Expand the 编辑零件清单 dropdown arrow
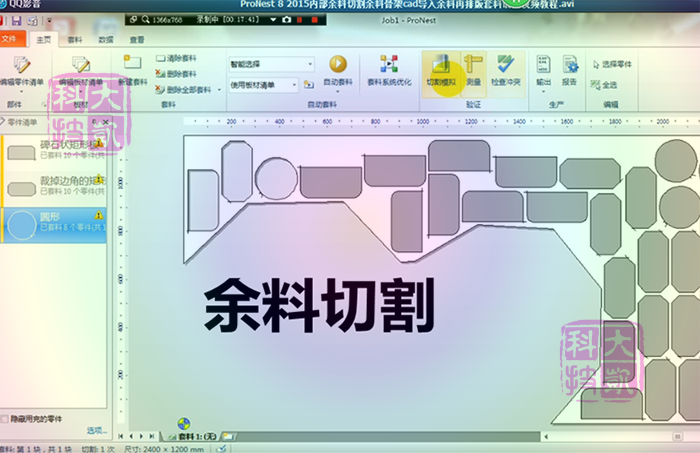The image size is (700, 453). coord(21,91)
